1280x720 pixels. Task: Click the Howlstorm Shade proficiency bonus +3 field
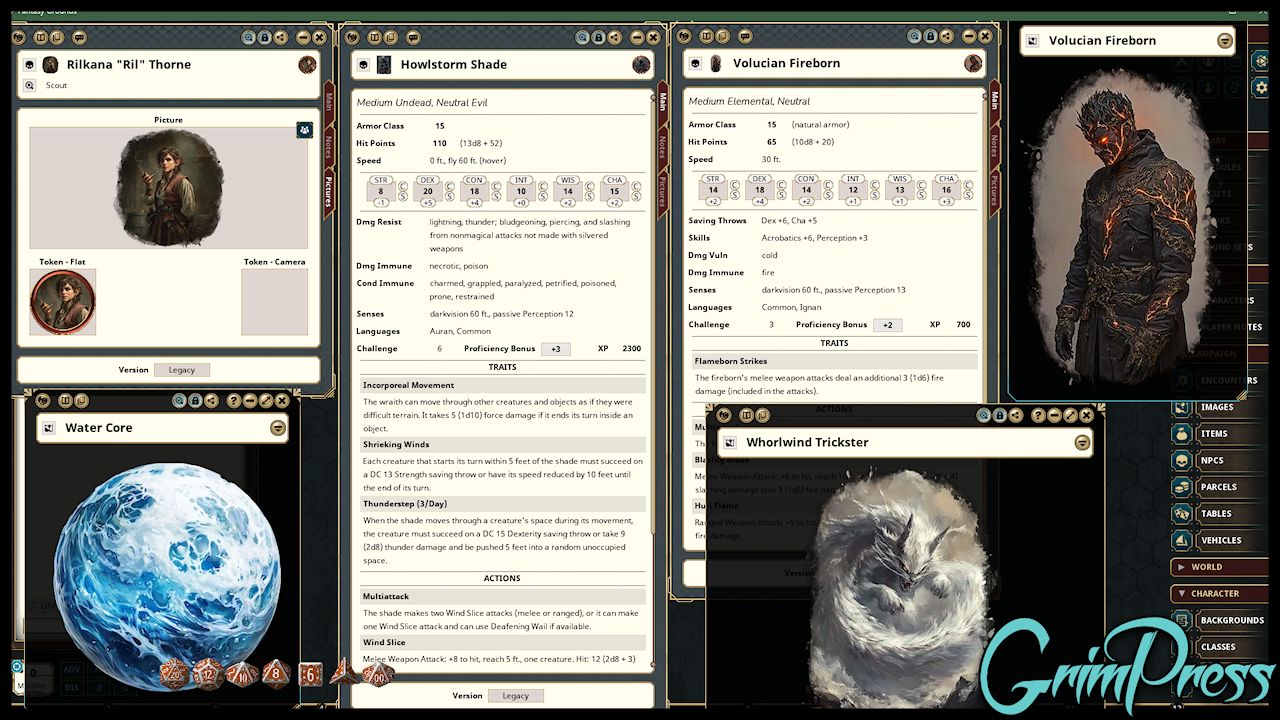pos(556,349)
